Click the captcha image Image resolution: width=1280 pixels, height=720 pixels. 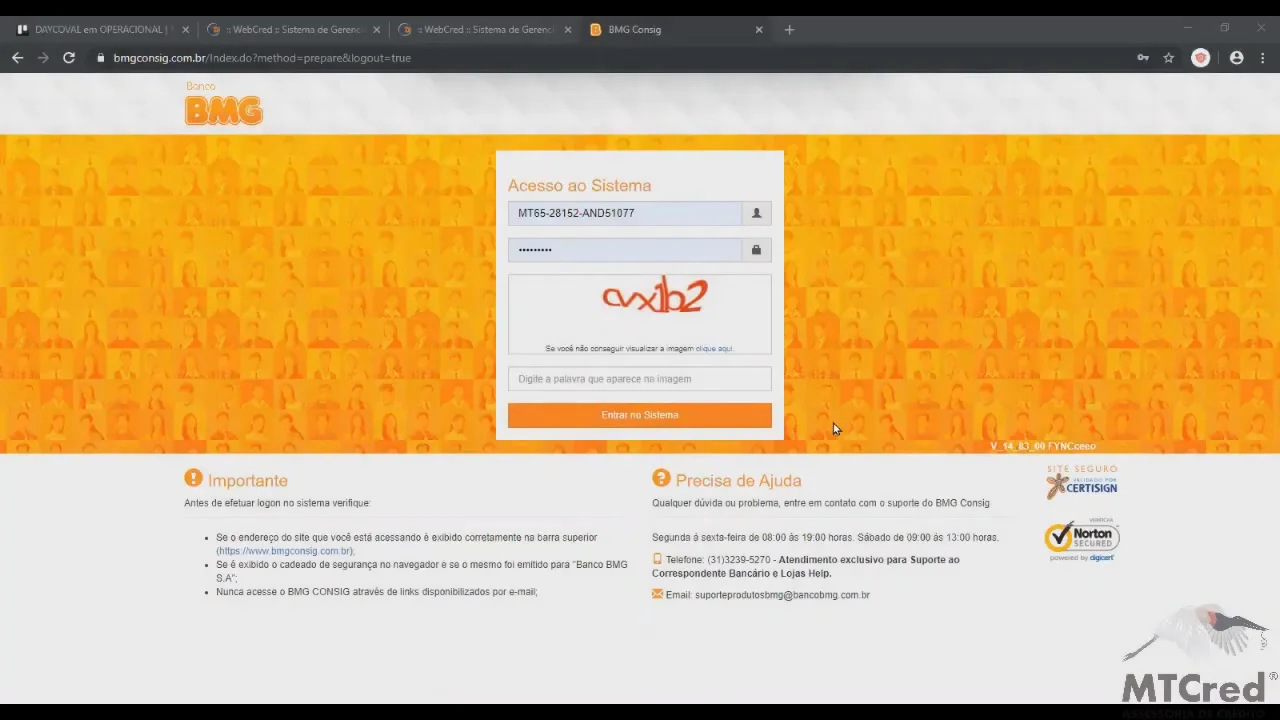point(655,296)
